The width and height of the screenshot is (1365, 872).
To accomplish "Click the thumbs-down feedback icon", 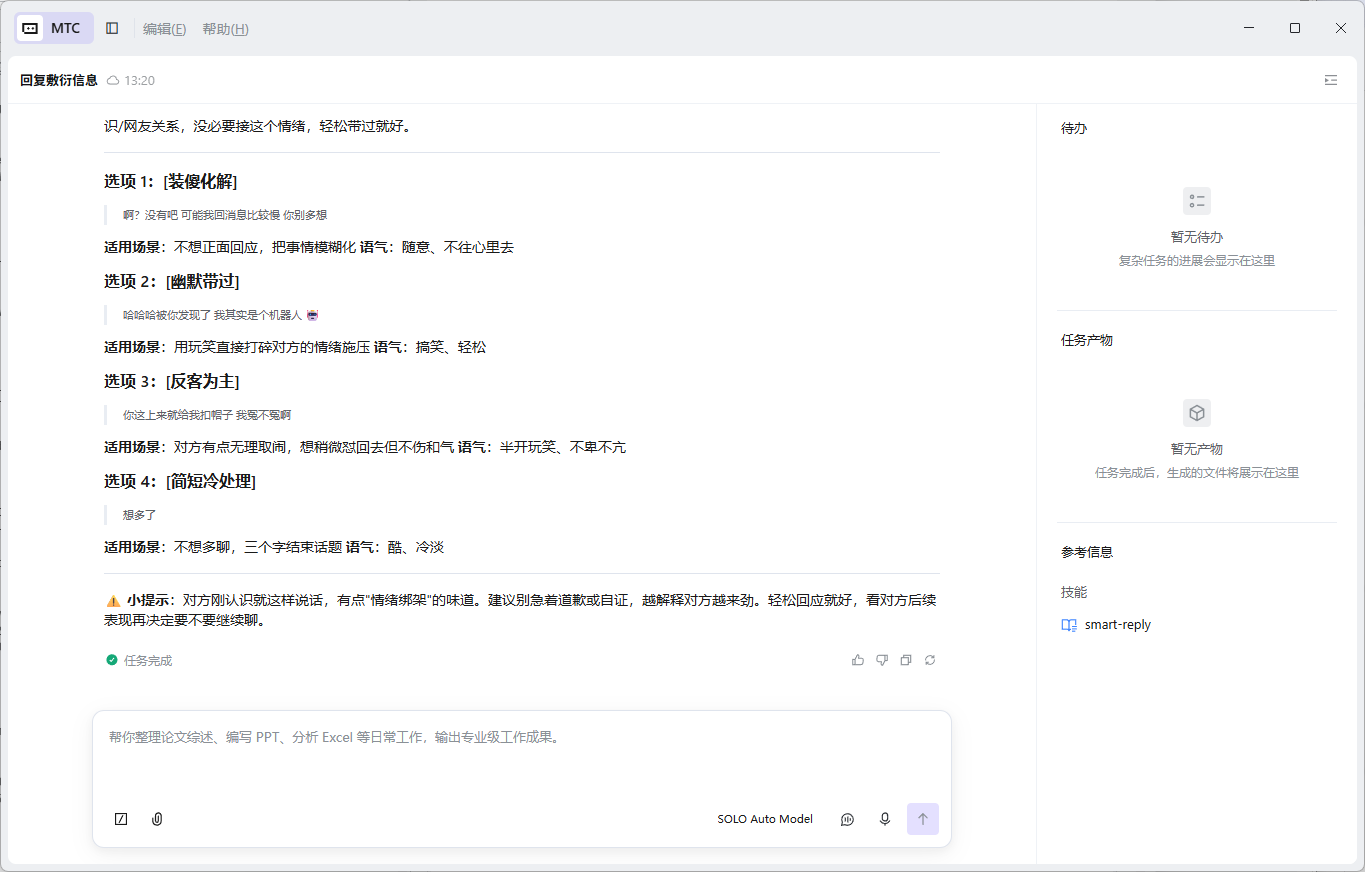I will click(x=882, y=660).
